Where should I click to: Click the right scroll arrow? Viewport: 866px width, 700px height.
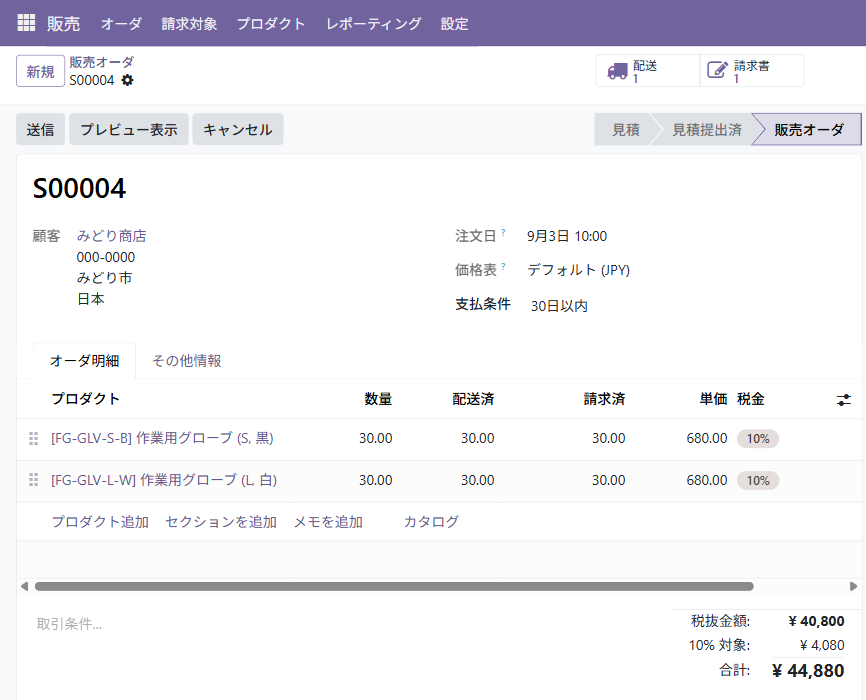coord(853,586)
